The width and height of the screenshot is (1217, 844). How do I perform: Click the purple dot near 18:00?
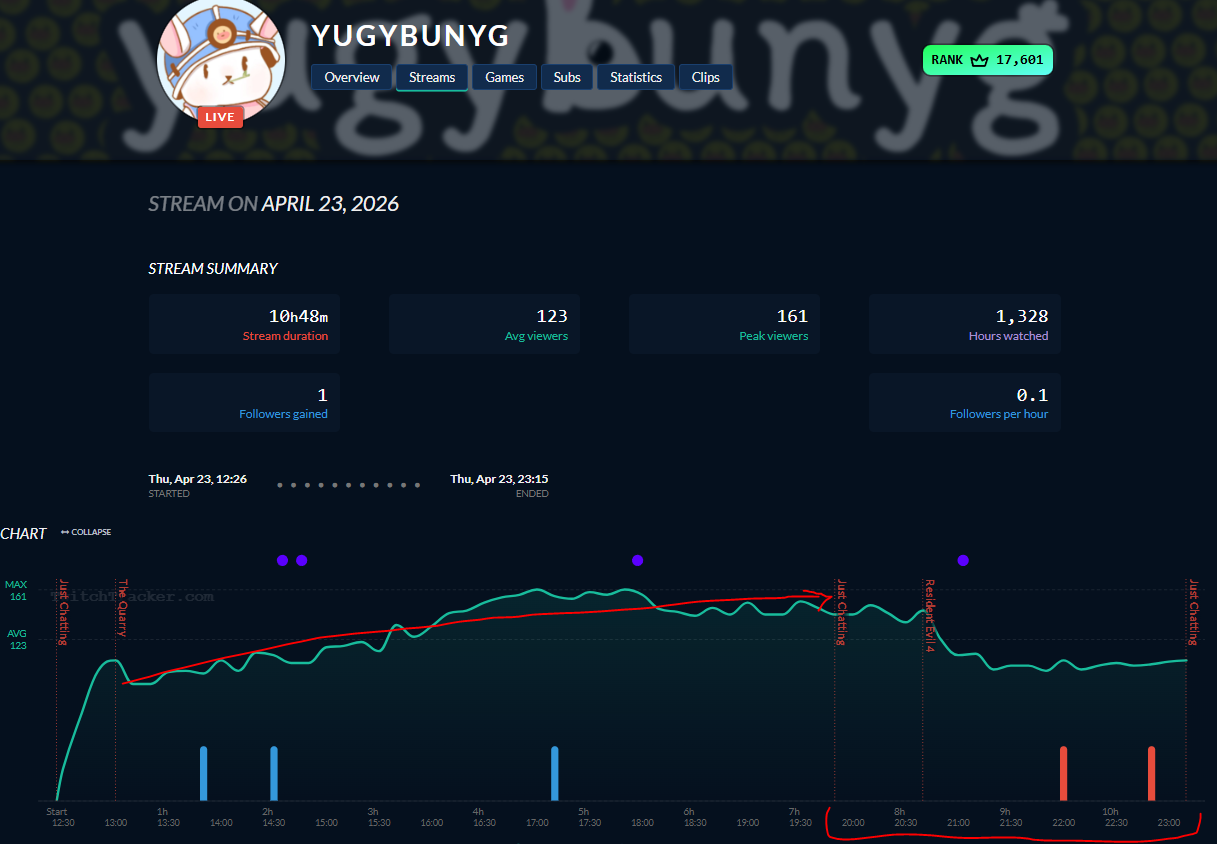point(638,560)
